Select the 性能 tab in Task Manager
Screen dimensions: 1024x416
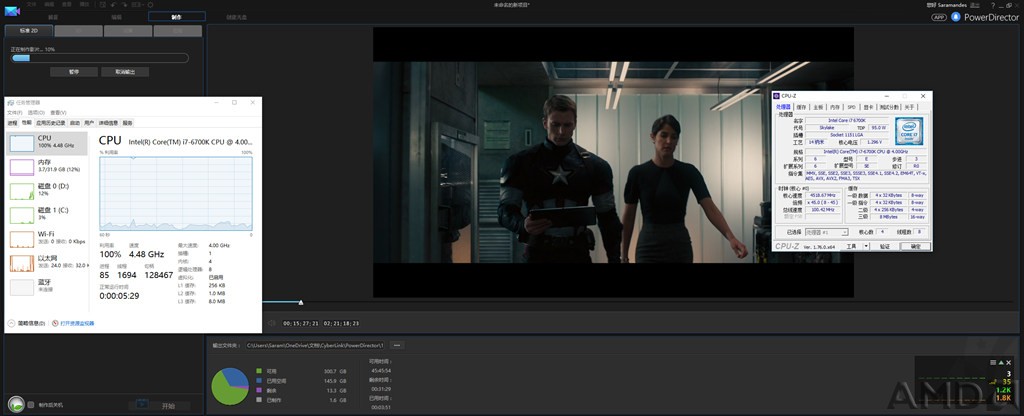(26, 123)
